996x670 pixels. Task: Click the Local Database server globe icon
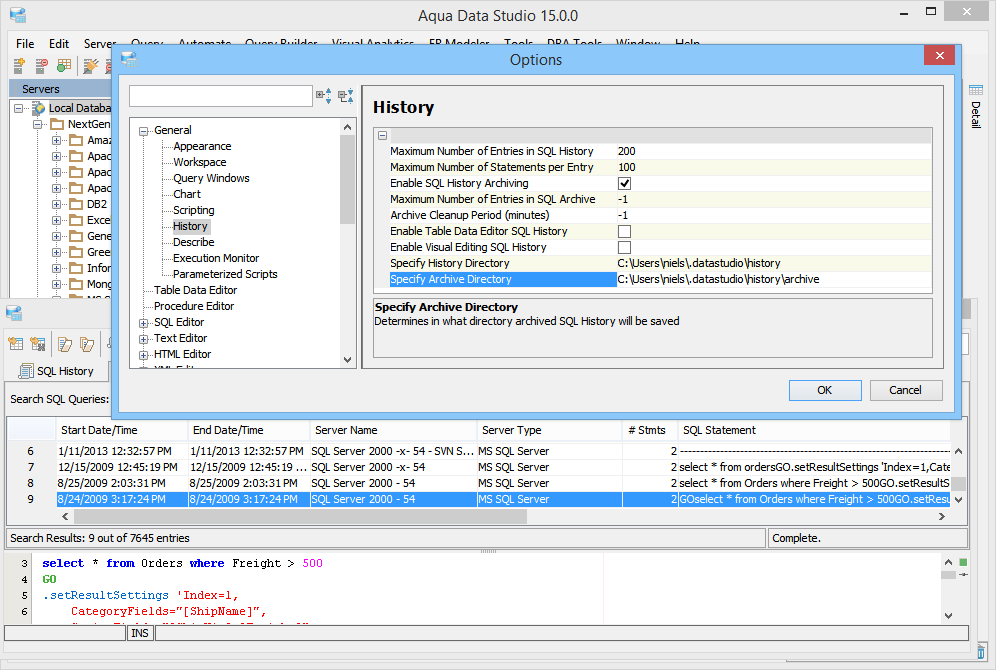point(39,108)
